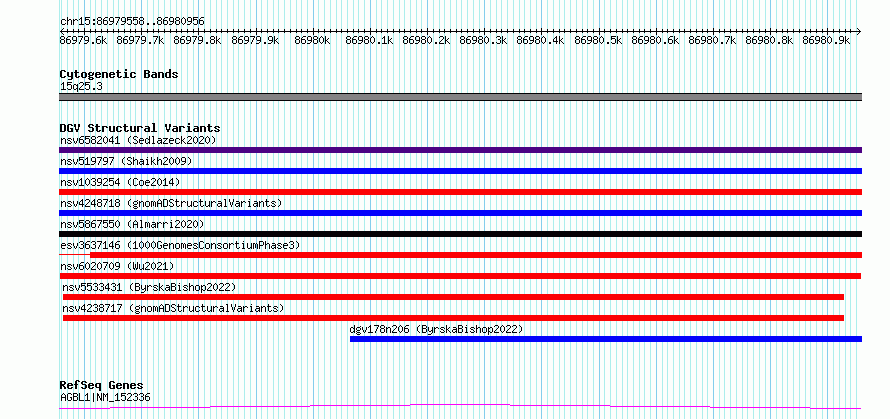This screenshot has height=419, width=890.
Task: Click the nsv4238717 gnomAD red variant bar
Action: coord(454,318)
